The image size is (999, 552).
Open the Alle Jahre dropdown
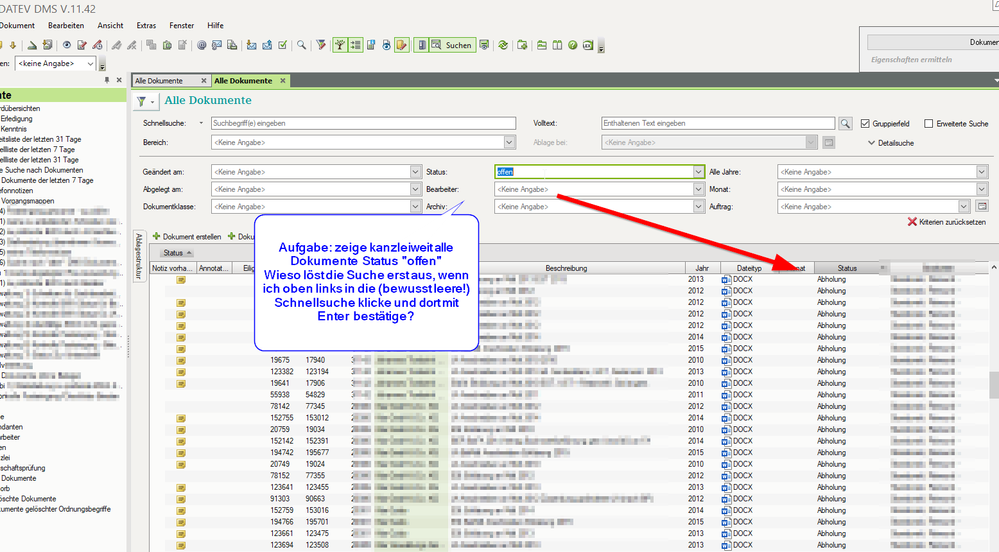point(981,172)
